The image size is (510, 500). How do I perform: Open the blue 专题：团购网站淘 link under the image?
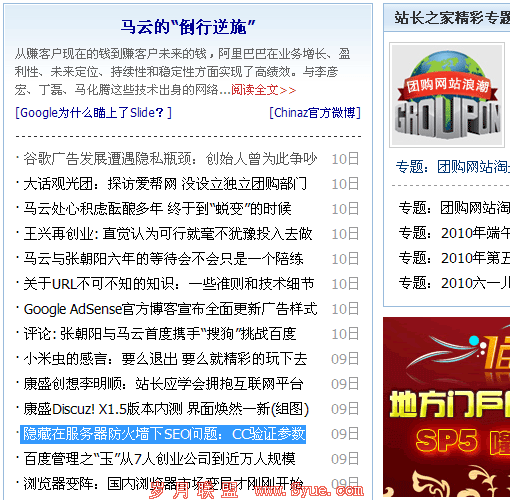pyautogui.click(x=453, y=167)
